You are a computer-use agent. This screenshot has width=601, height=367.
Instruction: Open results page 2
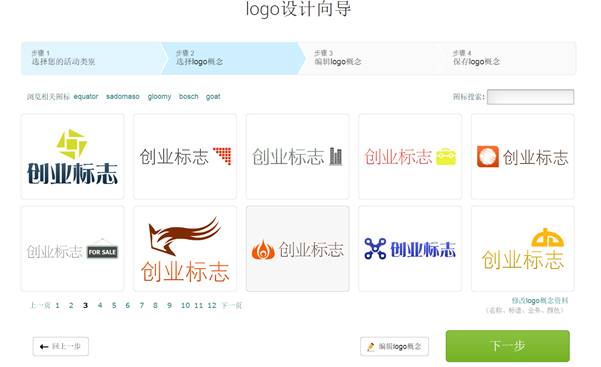point(71,306)
